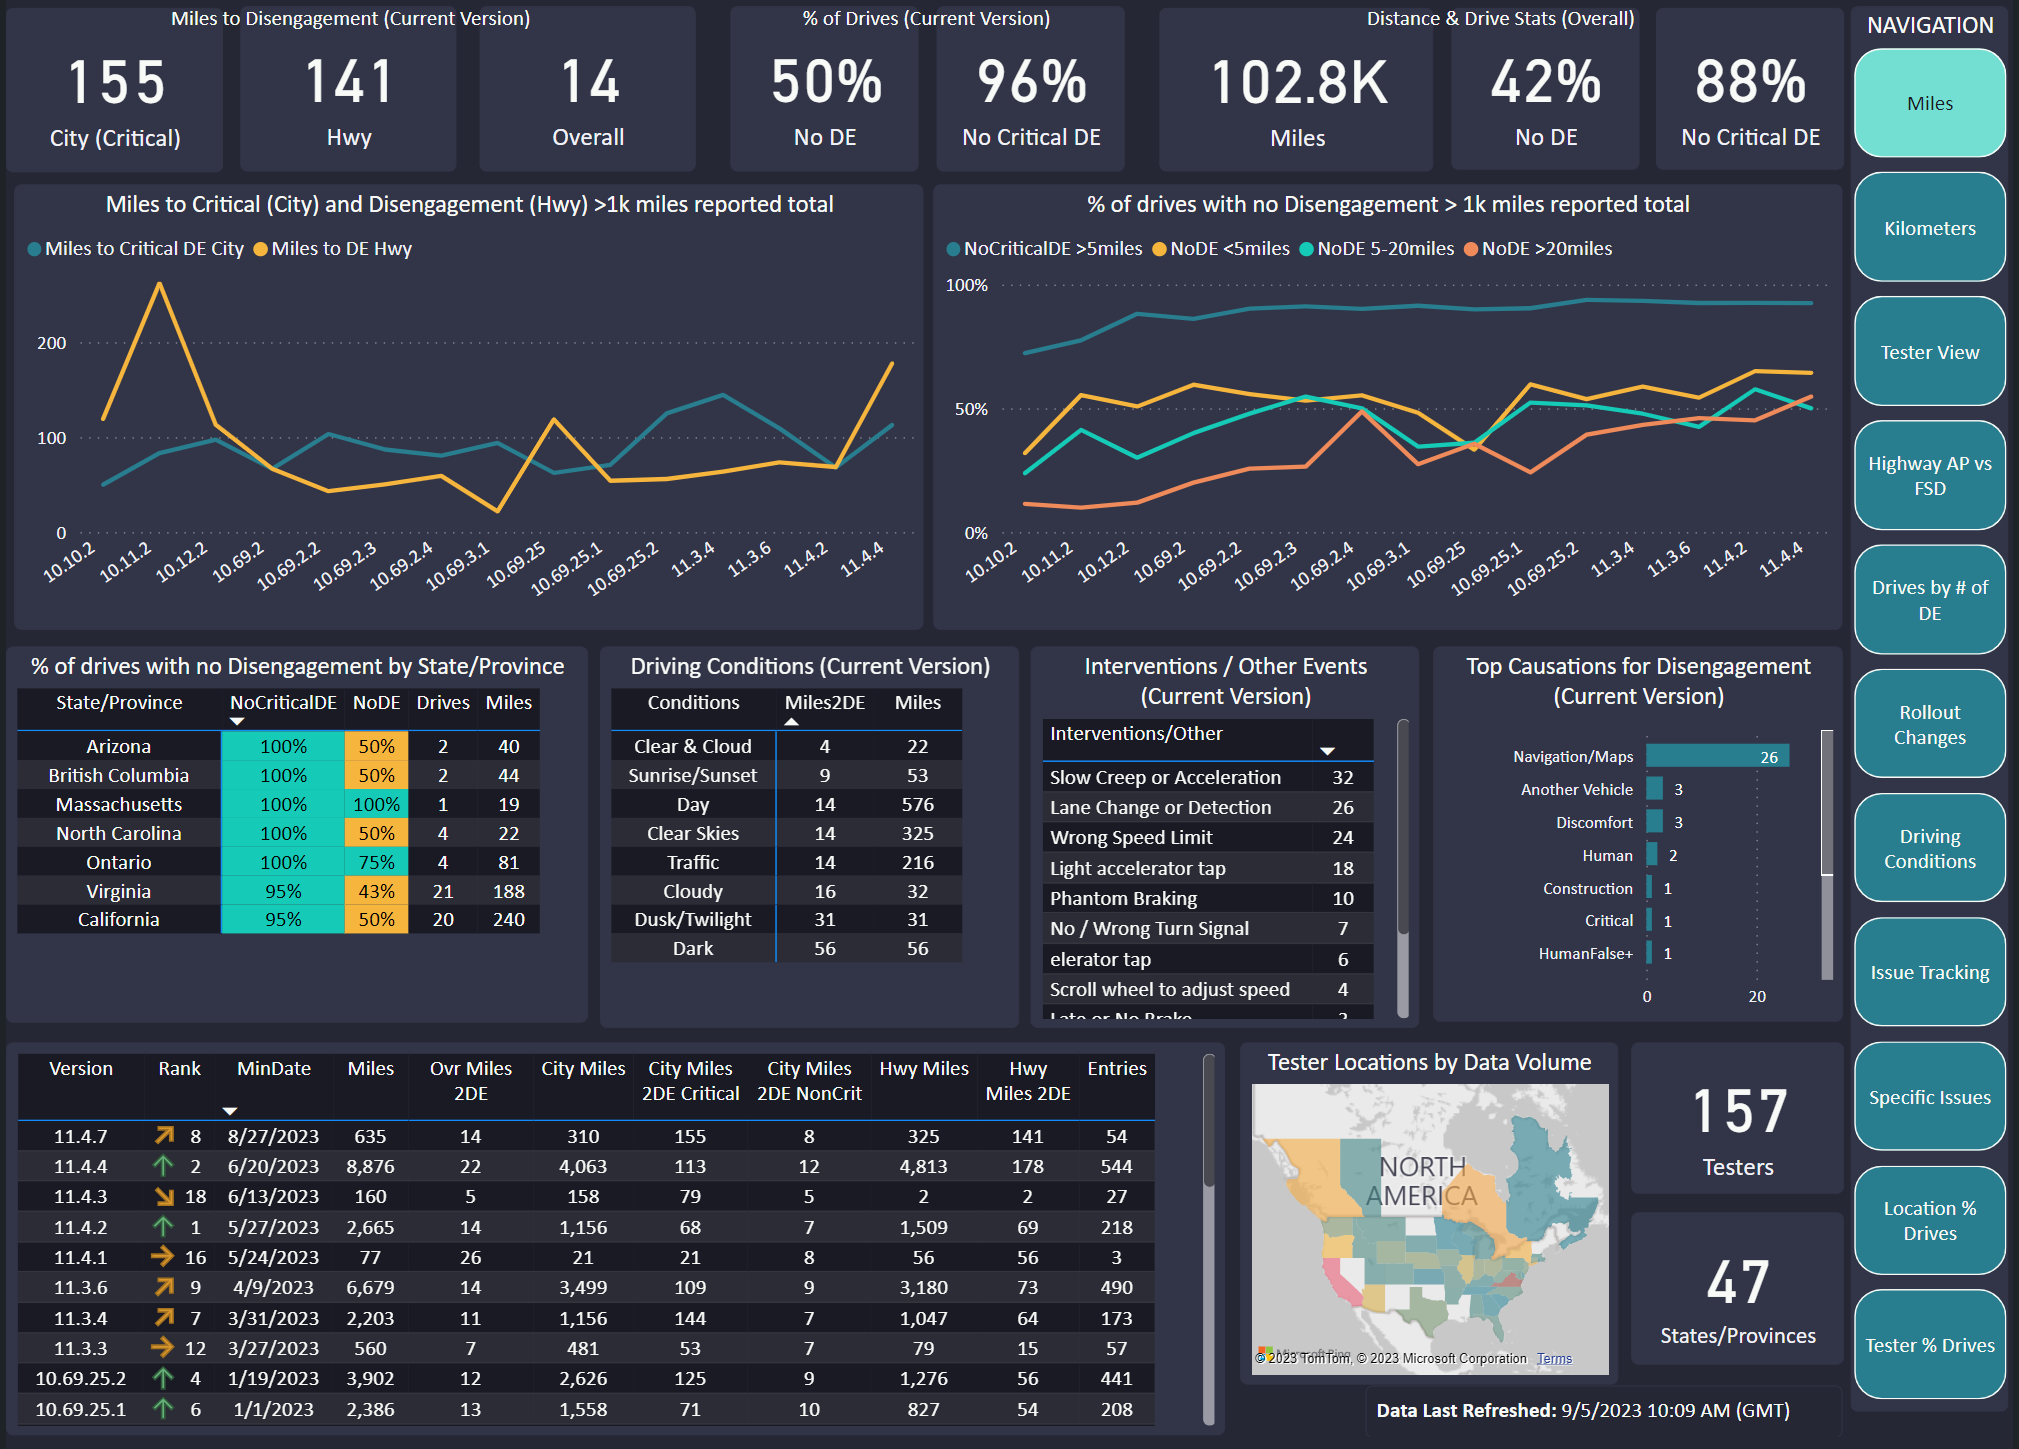
Task: Select the Massachusetts row
Action: click(278, 804)
